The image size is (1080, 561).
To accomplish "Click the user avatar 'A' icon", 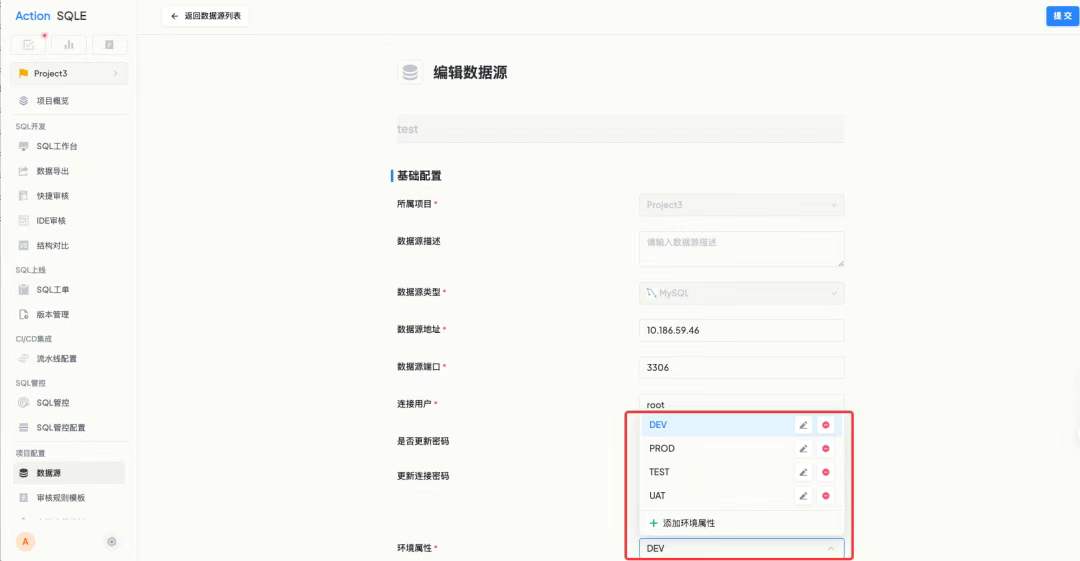I will pyautogui.click(x=25, y=542).
